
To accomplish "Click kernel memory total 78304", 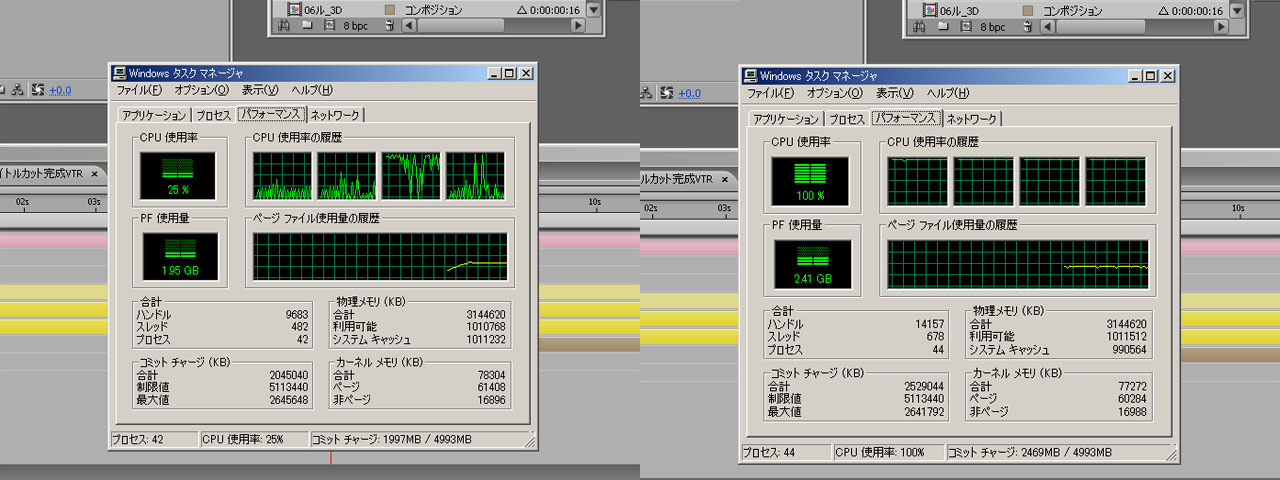I will coord(490,375).
